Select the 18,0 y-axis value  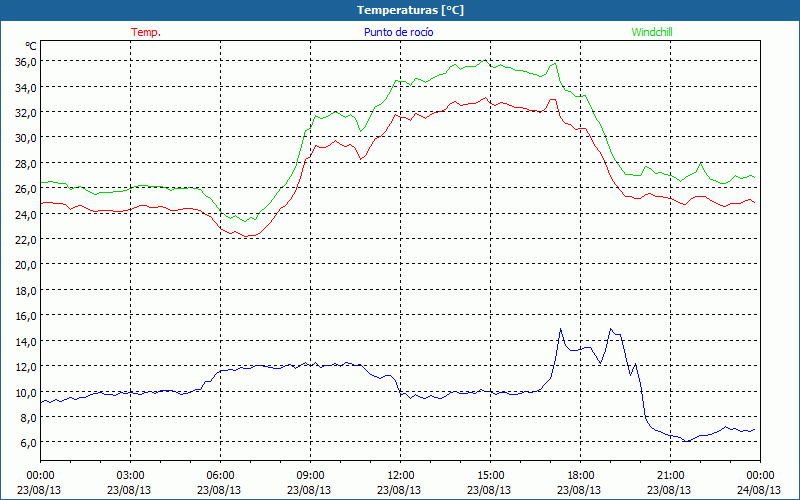27,290
